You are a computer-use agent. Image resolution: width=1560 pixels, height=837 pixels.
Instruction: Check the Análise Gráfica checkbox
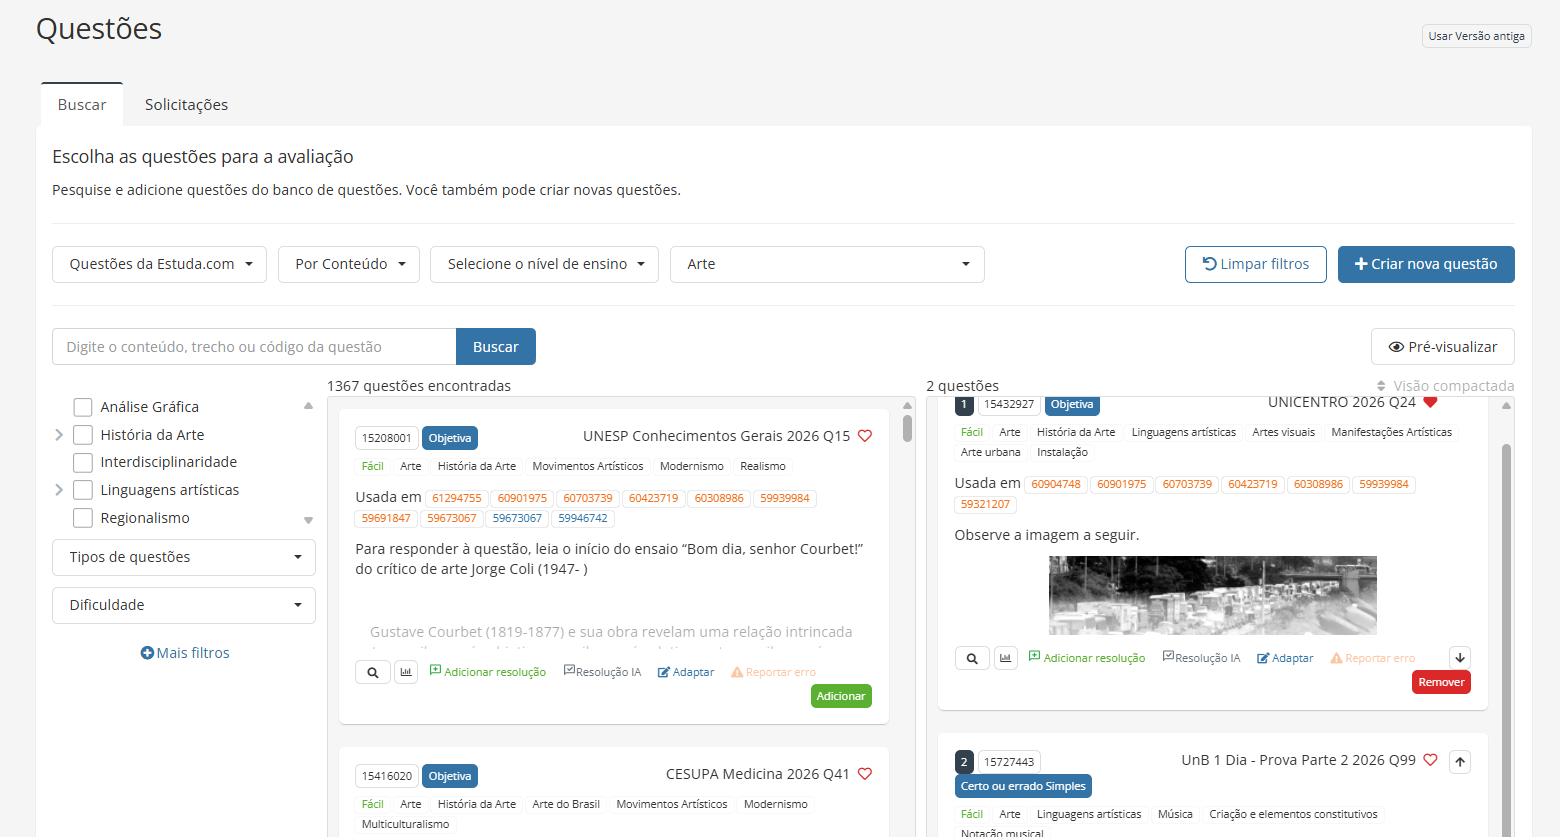click(83, 407)
